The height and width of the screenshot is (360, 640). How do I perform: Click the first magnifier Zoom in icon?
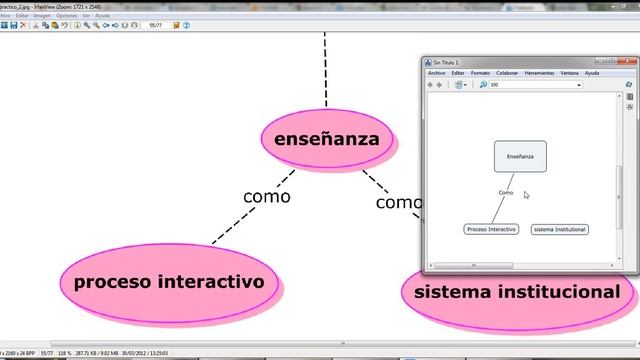[87, 25]
